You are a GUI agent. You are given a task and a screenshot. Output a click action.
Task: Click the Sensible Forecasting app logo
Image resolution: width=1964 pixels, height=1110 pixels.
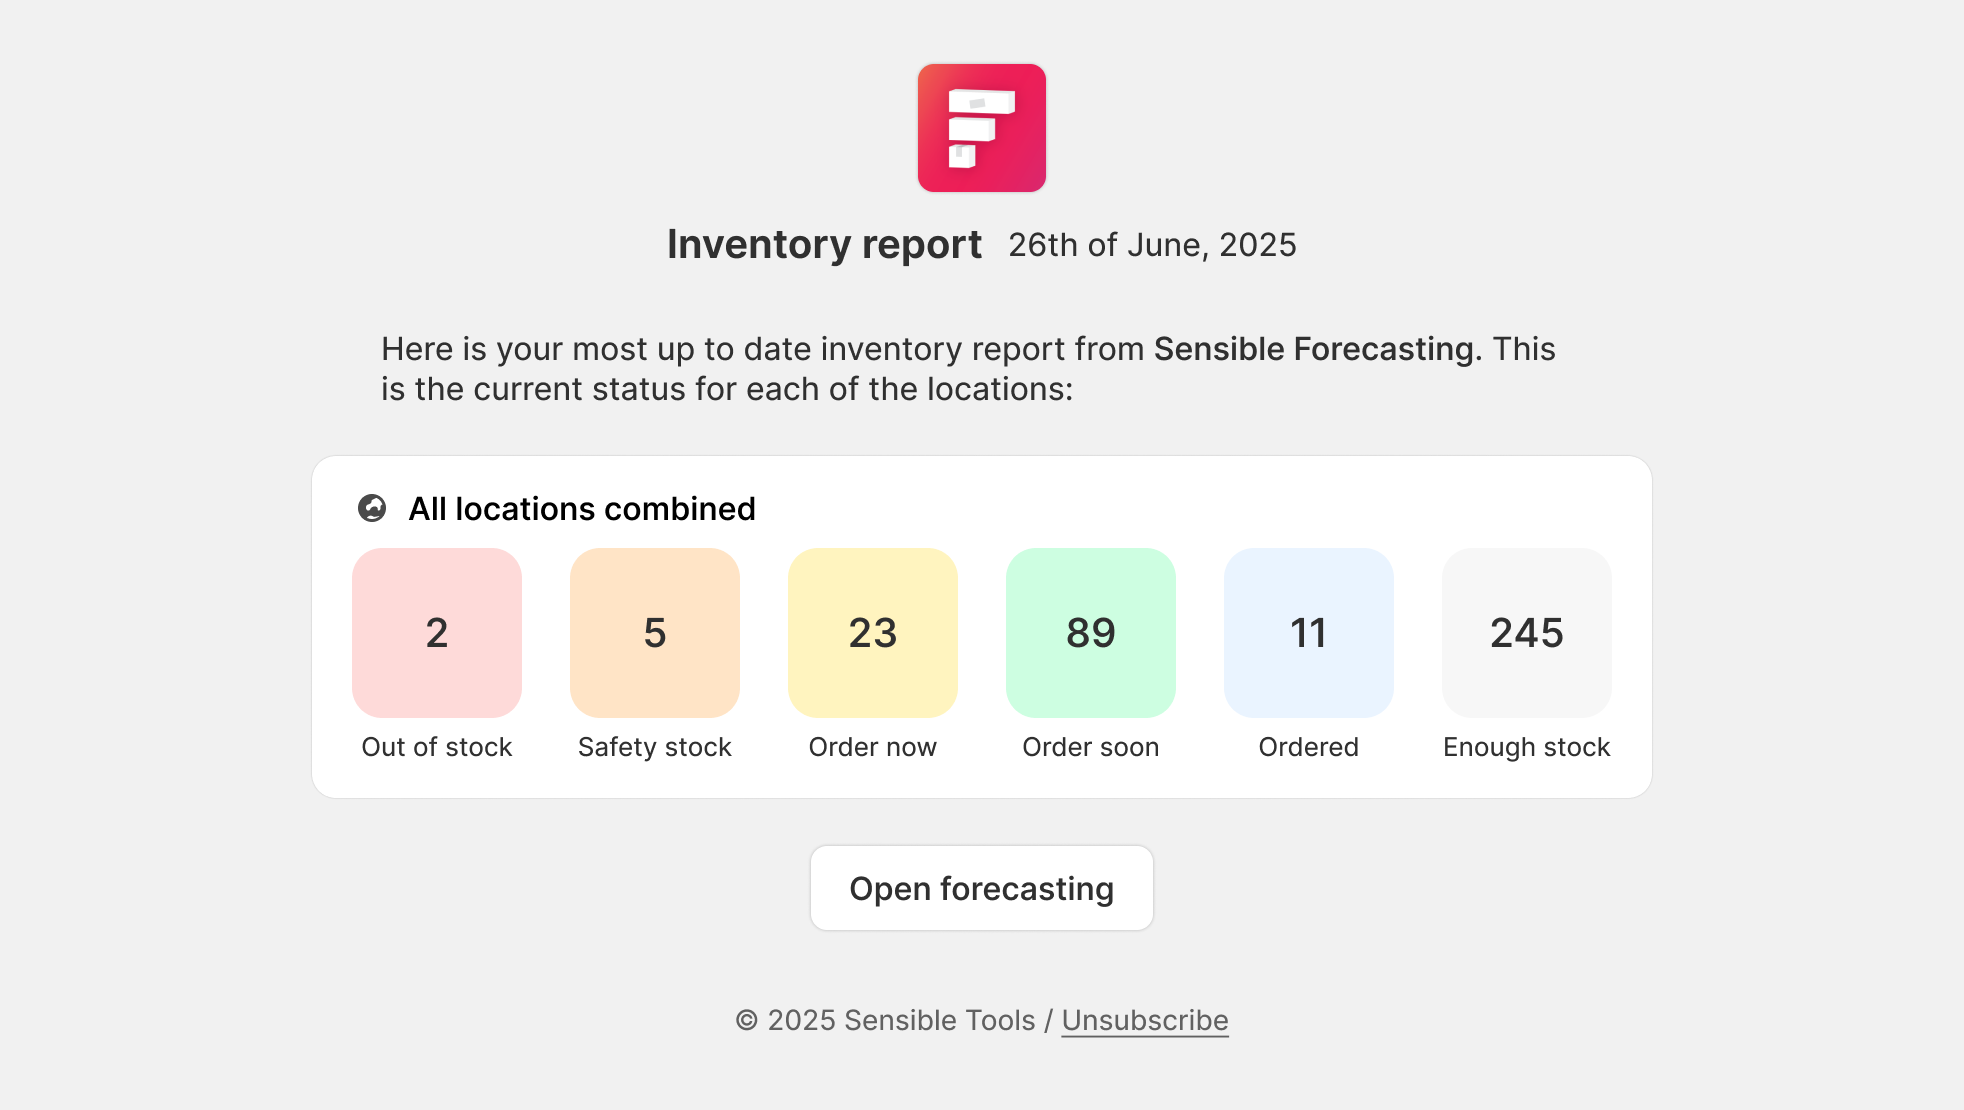[981, 128]
